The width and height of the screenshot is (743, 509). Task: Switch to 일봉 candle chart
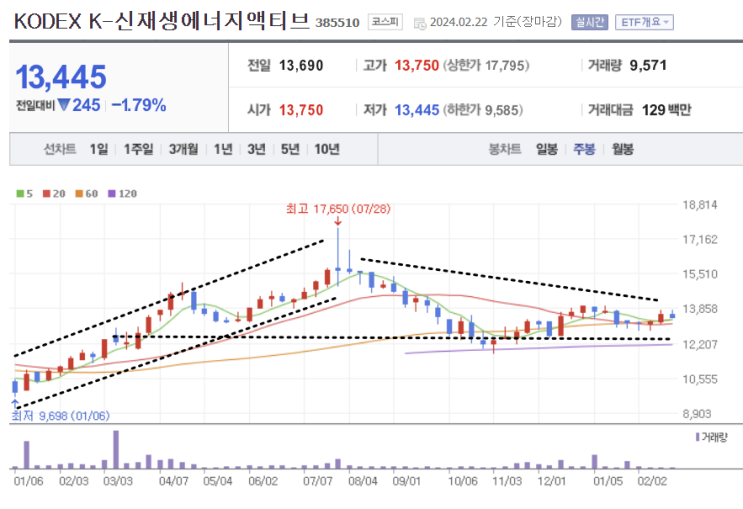click(x=546, y=149)
